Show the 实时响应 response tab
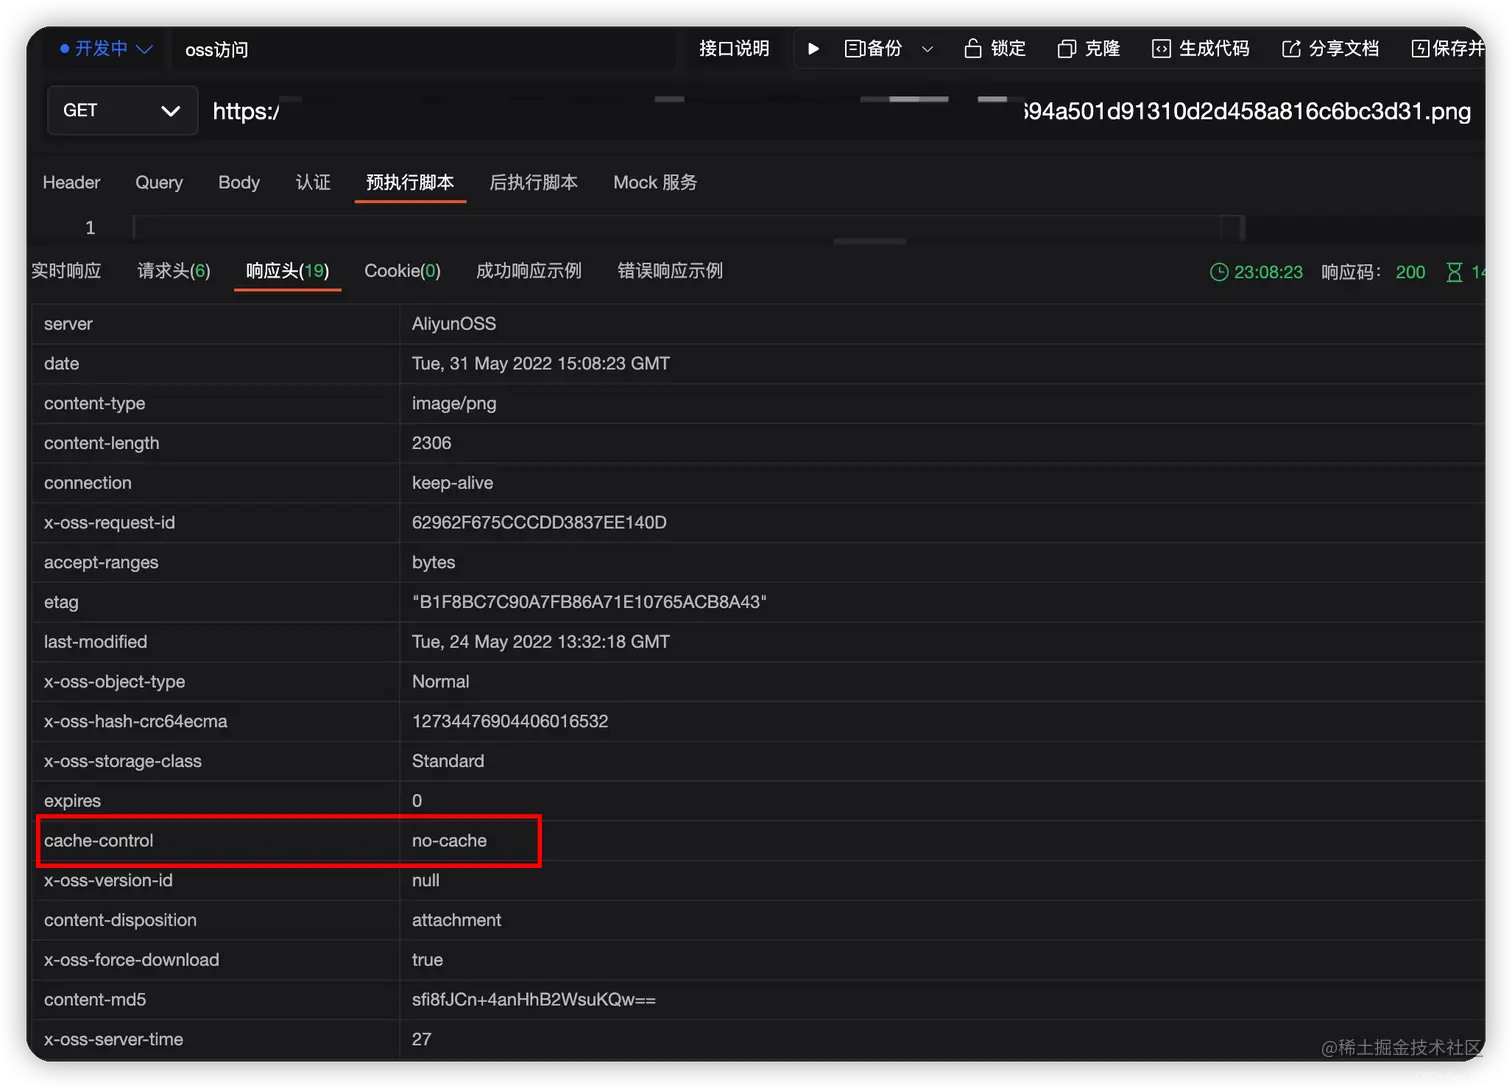Screen dimensions: 1512x1088 (x=66, y=271)
